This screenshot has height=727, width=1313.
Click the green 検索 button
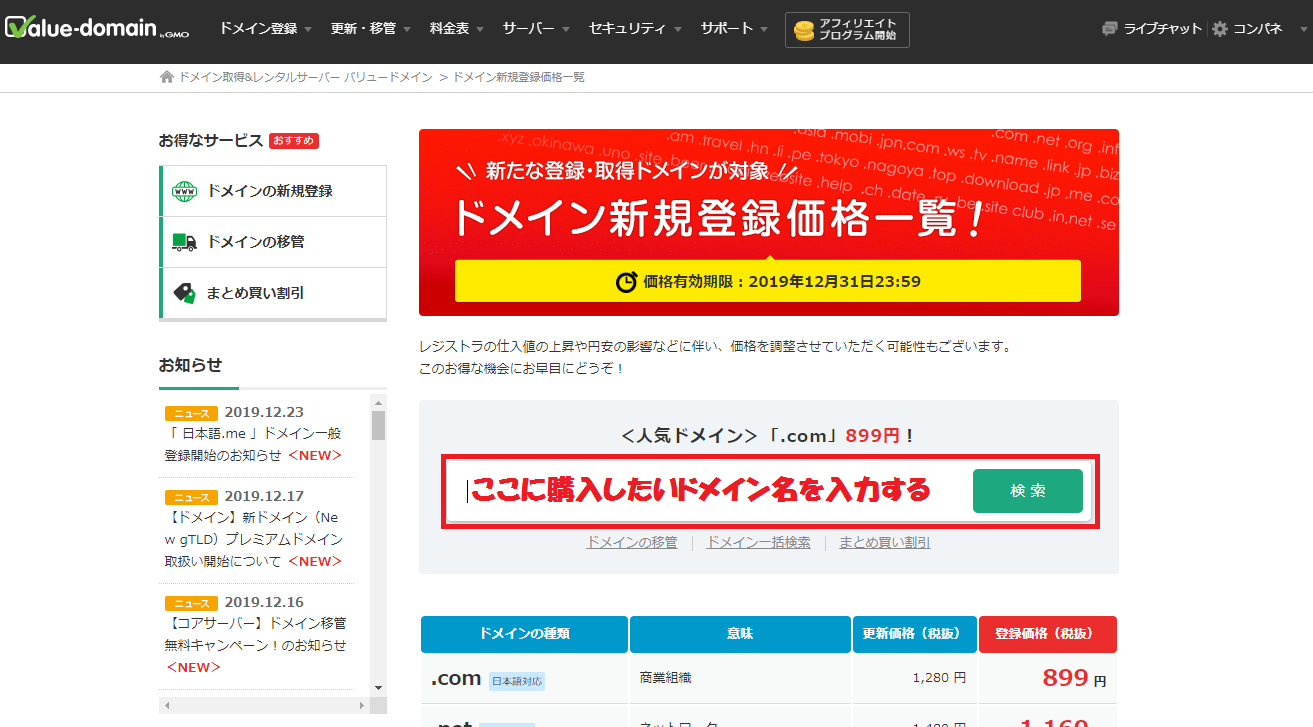[x=1028, y=491]
